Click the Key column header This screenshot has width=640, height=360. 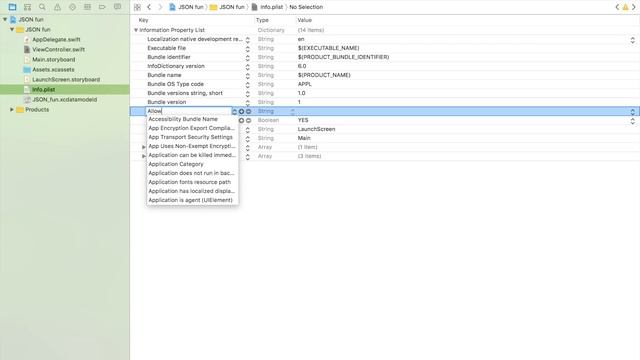coord(143,20)
